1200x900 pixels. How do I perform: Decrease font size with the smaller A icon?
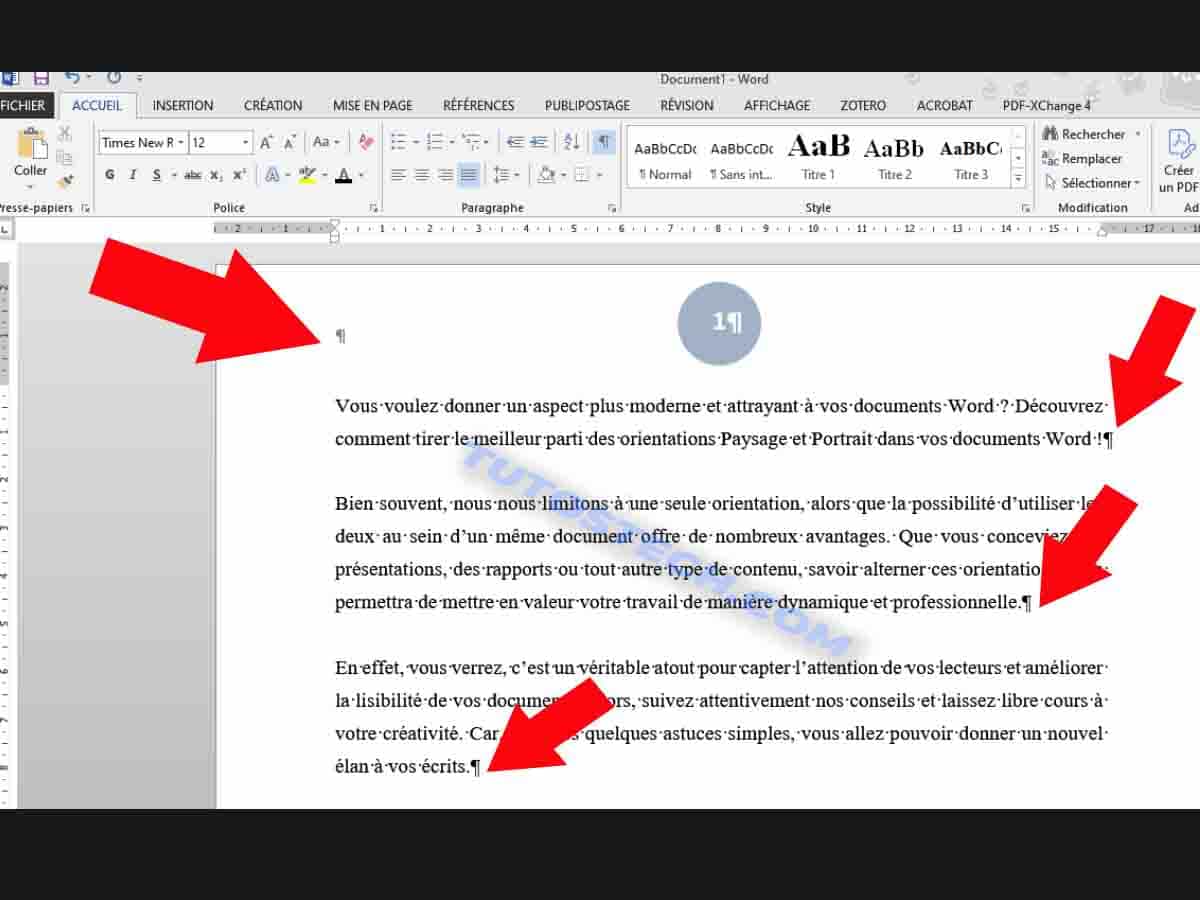tap(290, 143)
